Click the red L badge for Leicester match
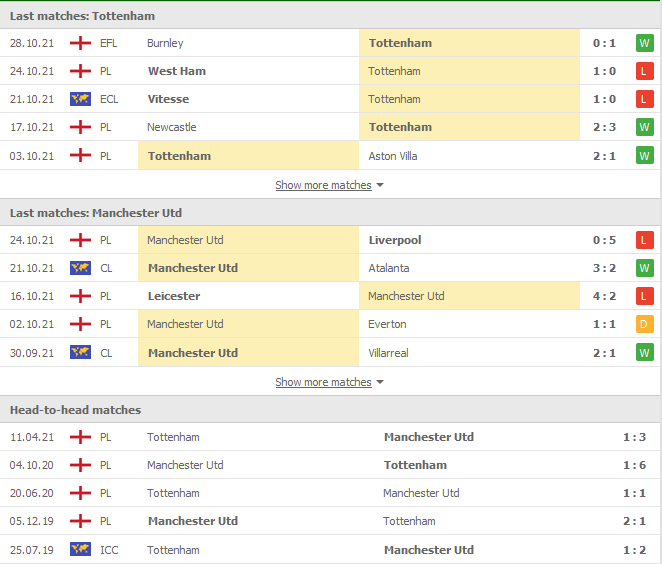 644,296
